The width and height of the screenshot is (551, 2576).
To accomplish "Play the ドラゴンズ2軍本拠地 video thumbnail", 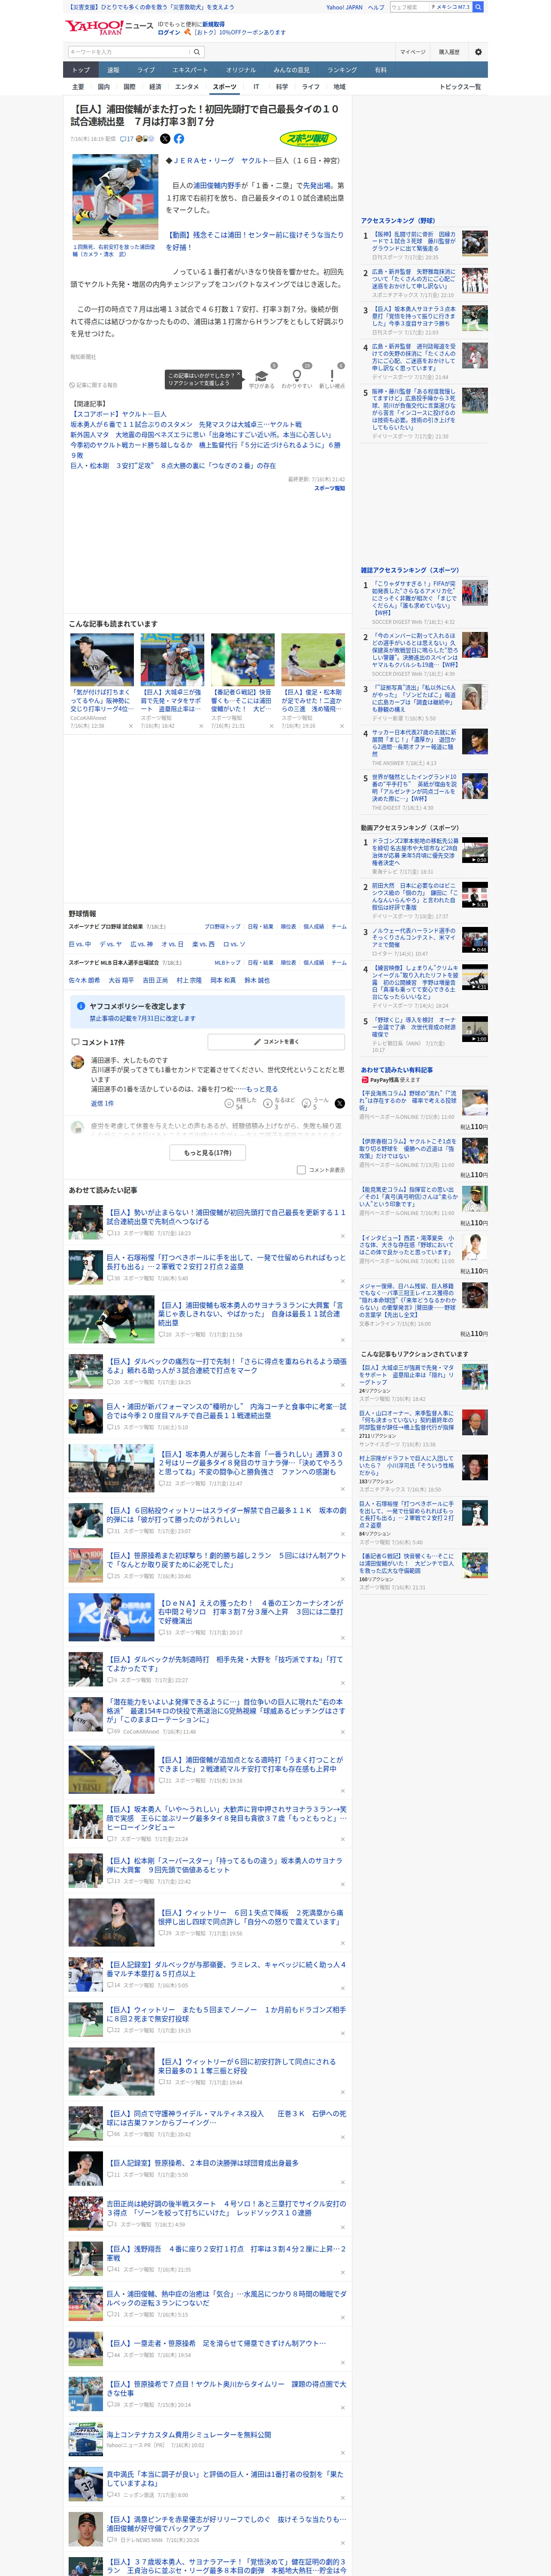I will 475,850.
